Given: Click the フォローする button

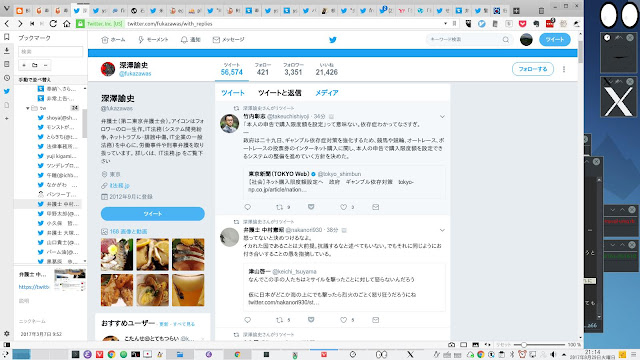Looking at the screenshot, I should (x=533, y=69).
